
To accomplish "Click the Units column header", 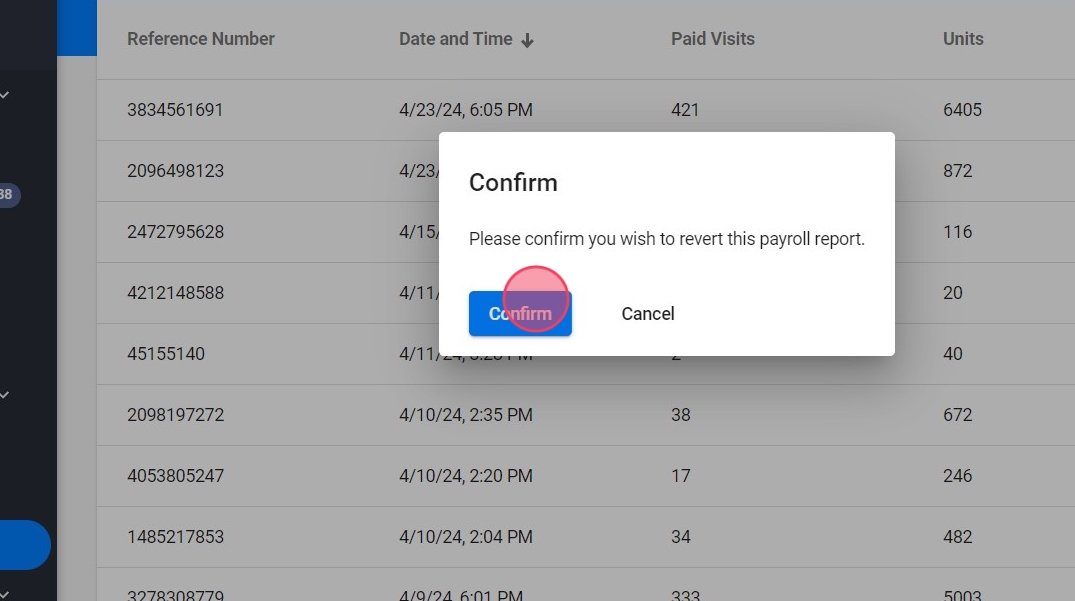I will pyautogui.click(x=963, y=39).
